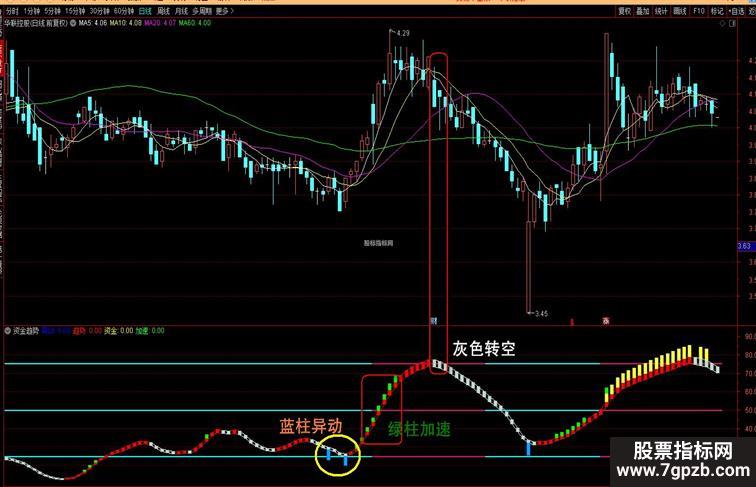756x487 pixels.
Task: Click the 4.29 high price marker
Action: pyautogui.click(x=403, y=33)
